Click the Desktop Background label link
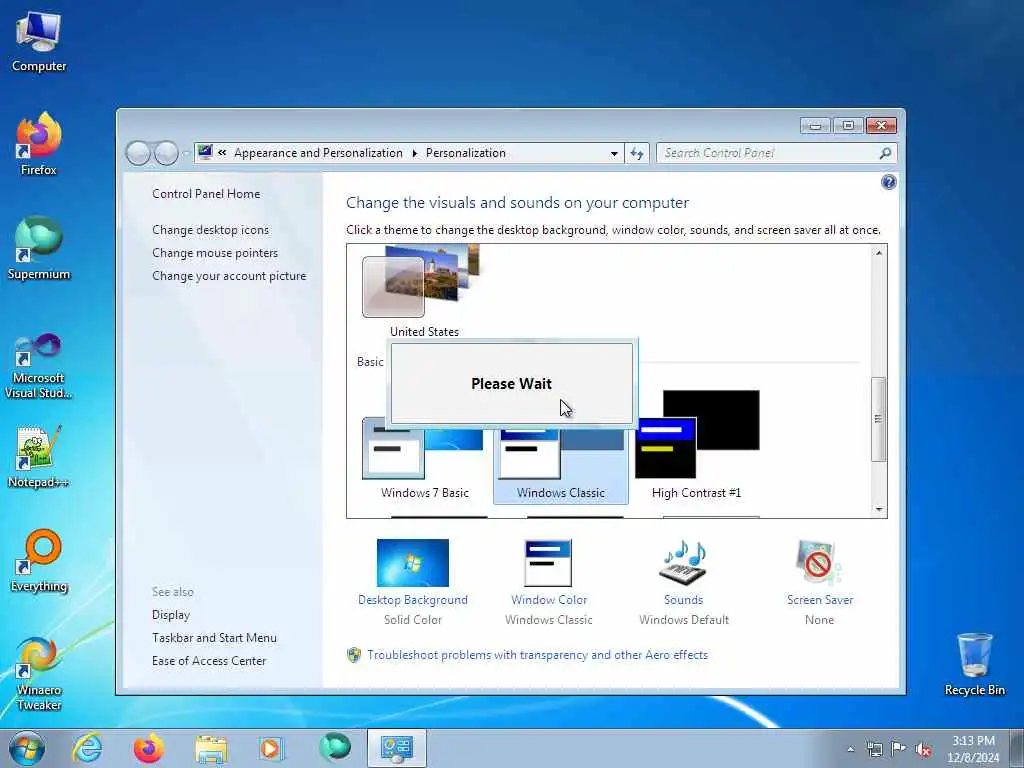Viewport: 1024px width, 768px height. 413,600
